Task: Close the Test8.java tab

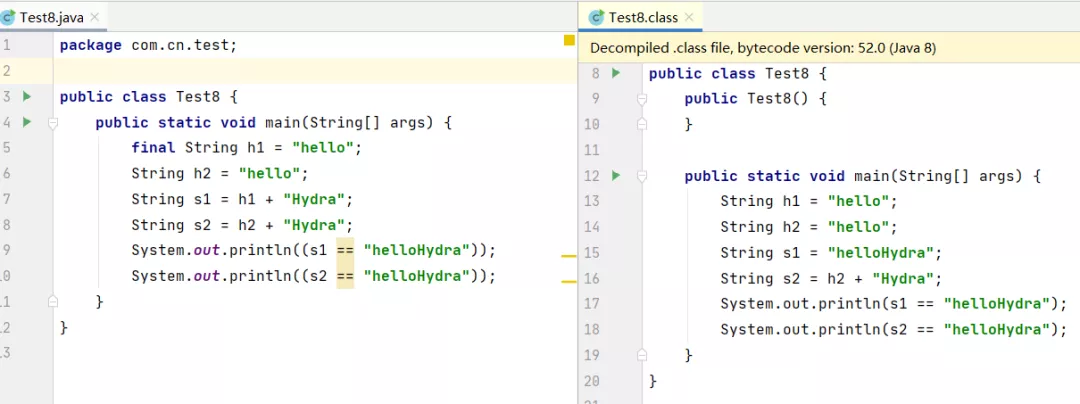Action: point(94,17)
